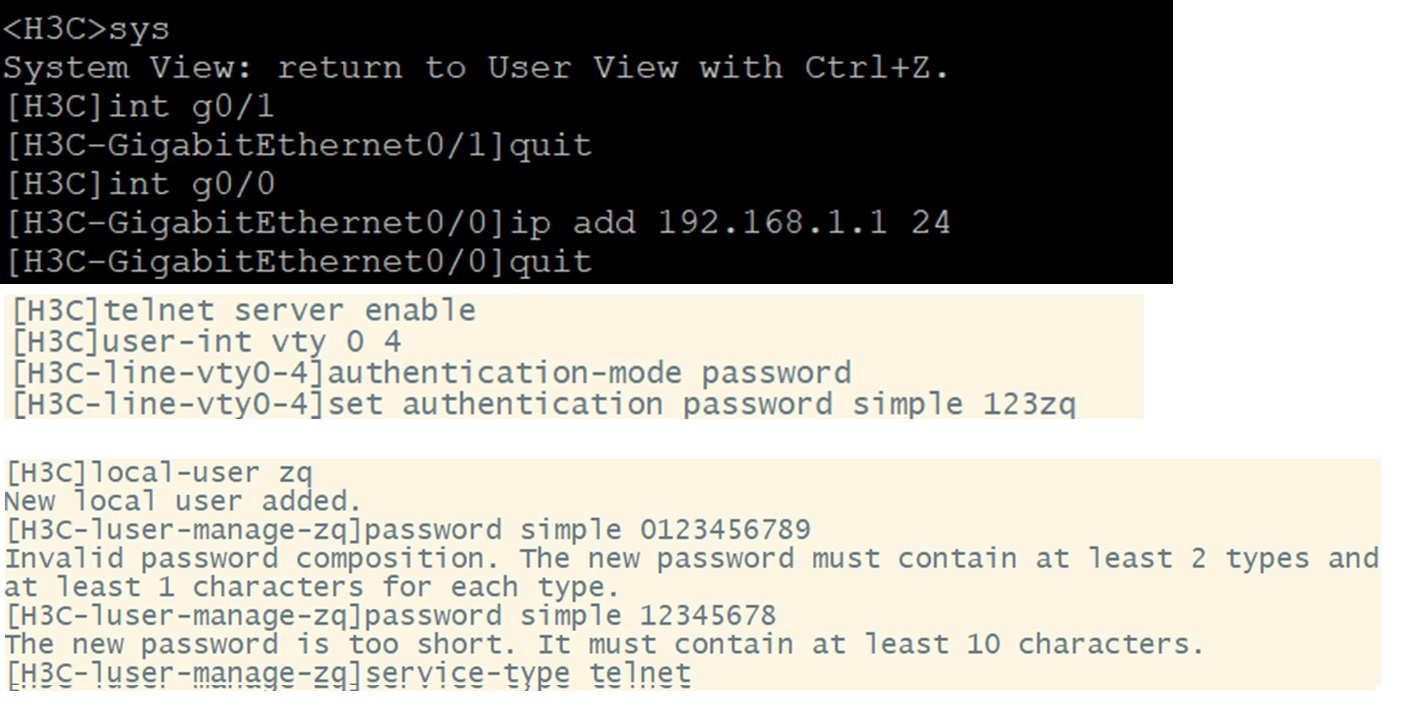This screenshot has height=718, width=1405.
Task: Click the "<H3C>sys" command line
Action: pos(87,29)
